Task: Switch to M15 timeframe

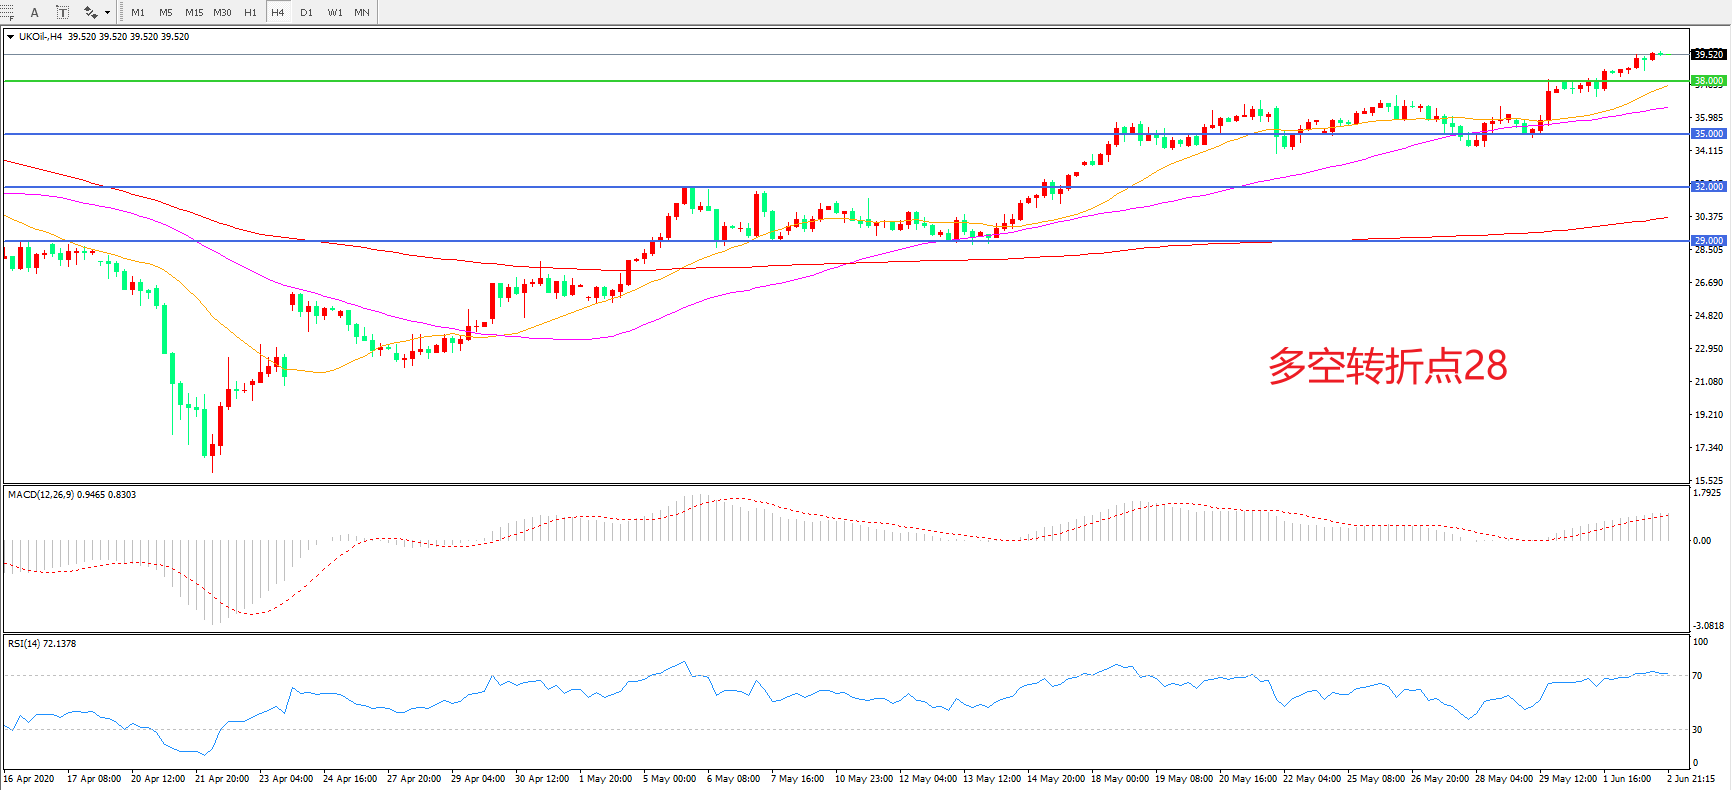Action: click(x=194, y=13)
